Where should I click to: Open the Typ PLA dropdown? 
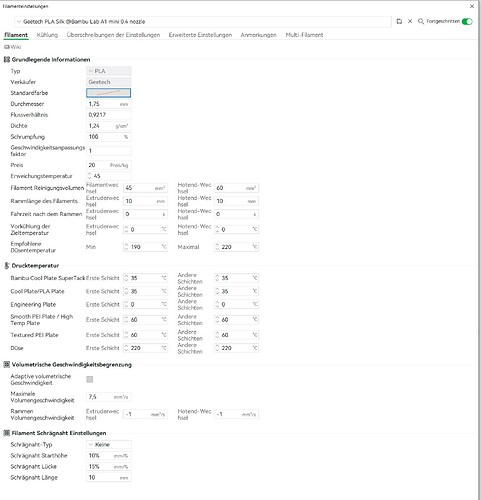[109, 71]
